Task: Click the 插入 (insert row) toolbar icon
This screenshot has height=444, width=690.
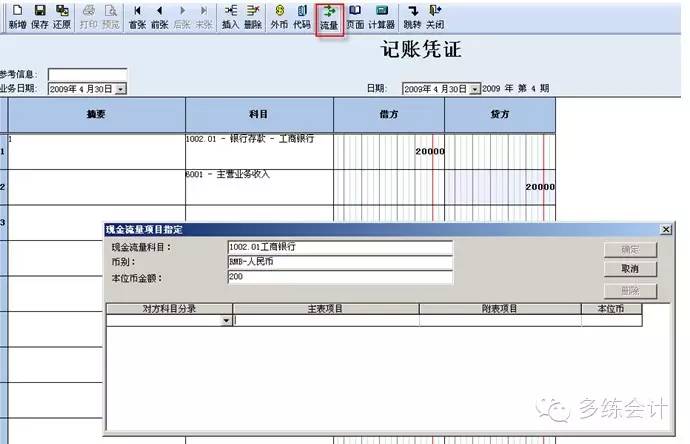Action: click(x=230, y=17)
